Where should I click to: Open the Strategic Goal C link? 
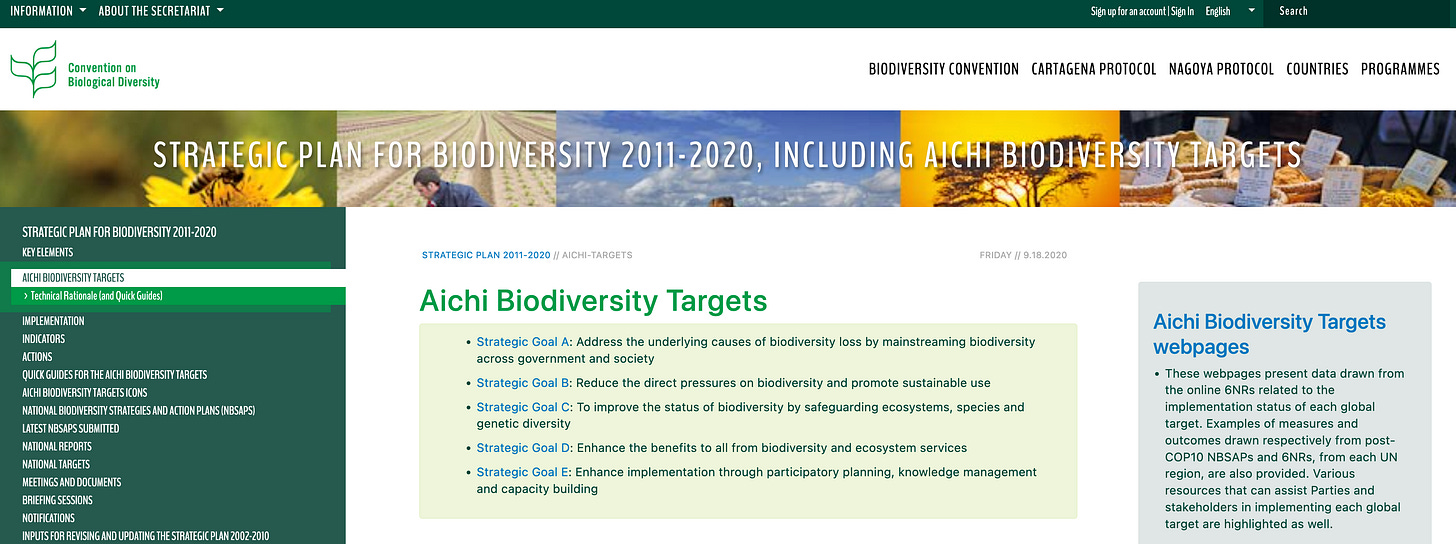point(523,407)
